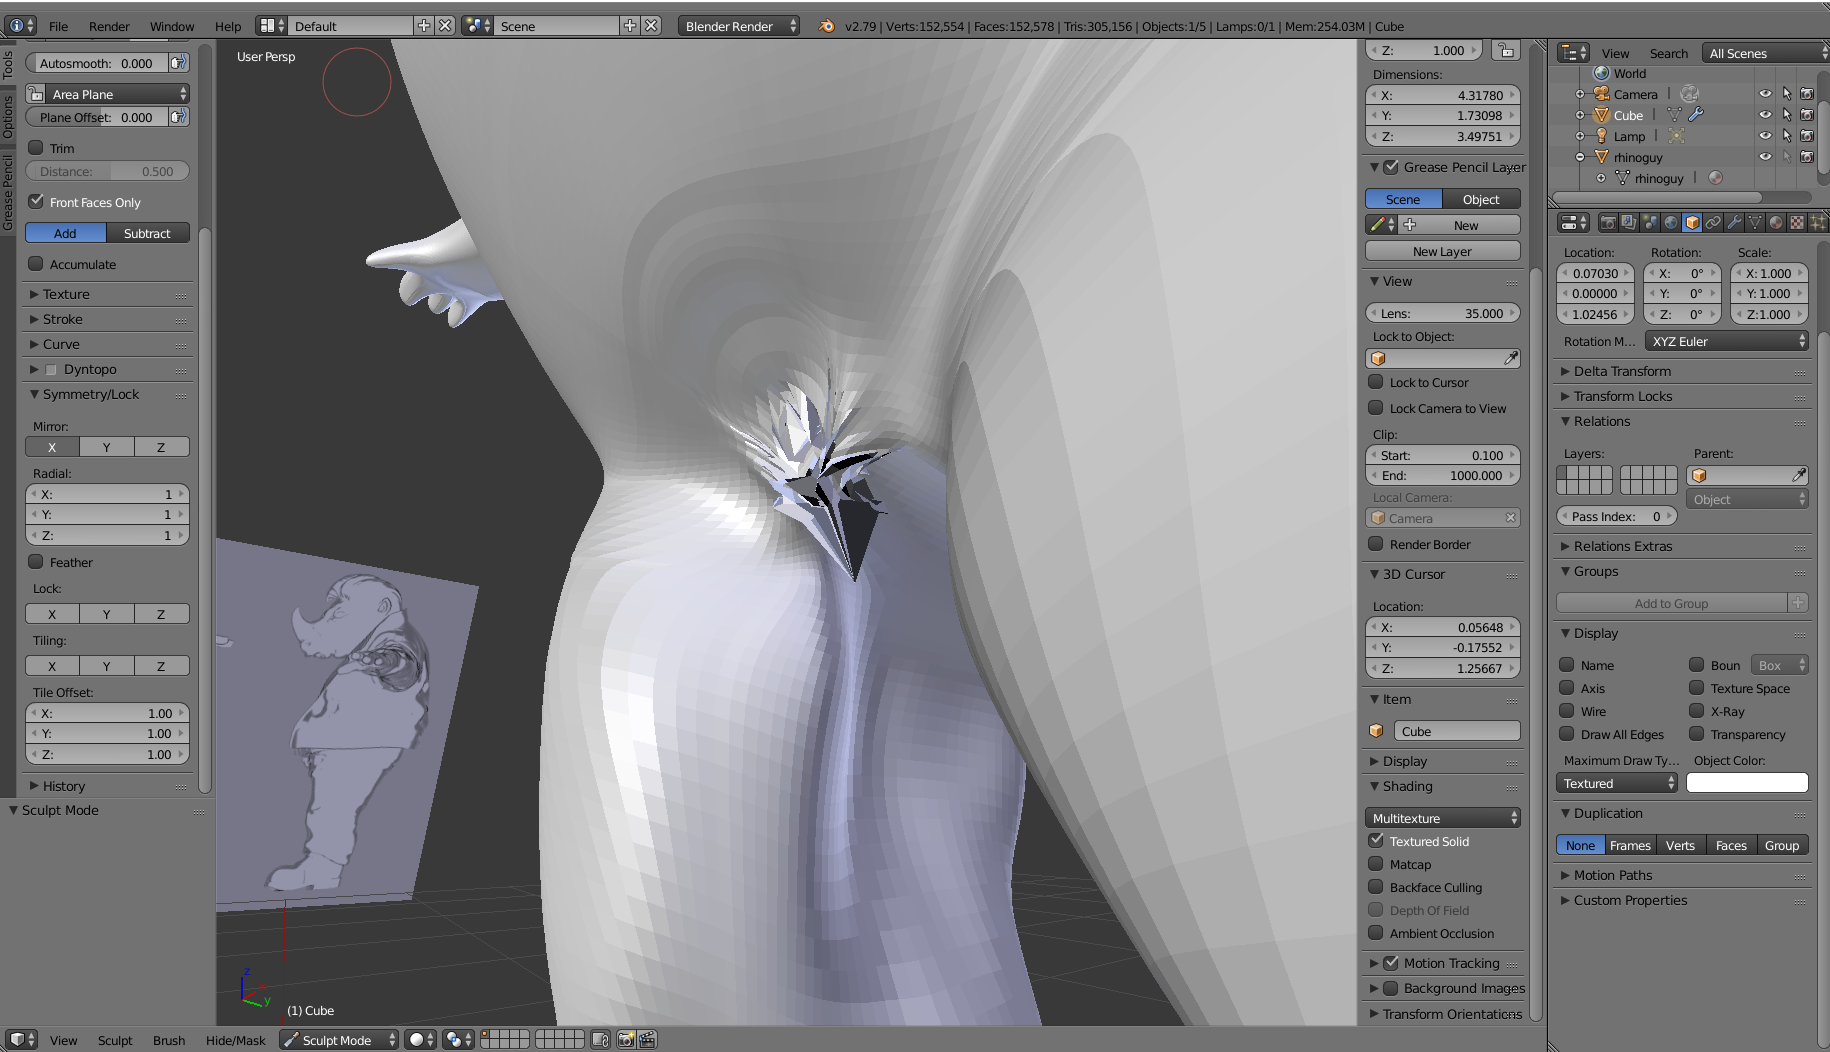Image resolution: width=1830 pixels, height=1052 pixels.
Task: Open Blender Render engine dropdown
Action: [740, 26]
